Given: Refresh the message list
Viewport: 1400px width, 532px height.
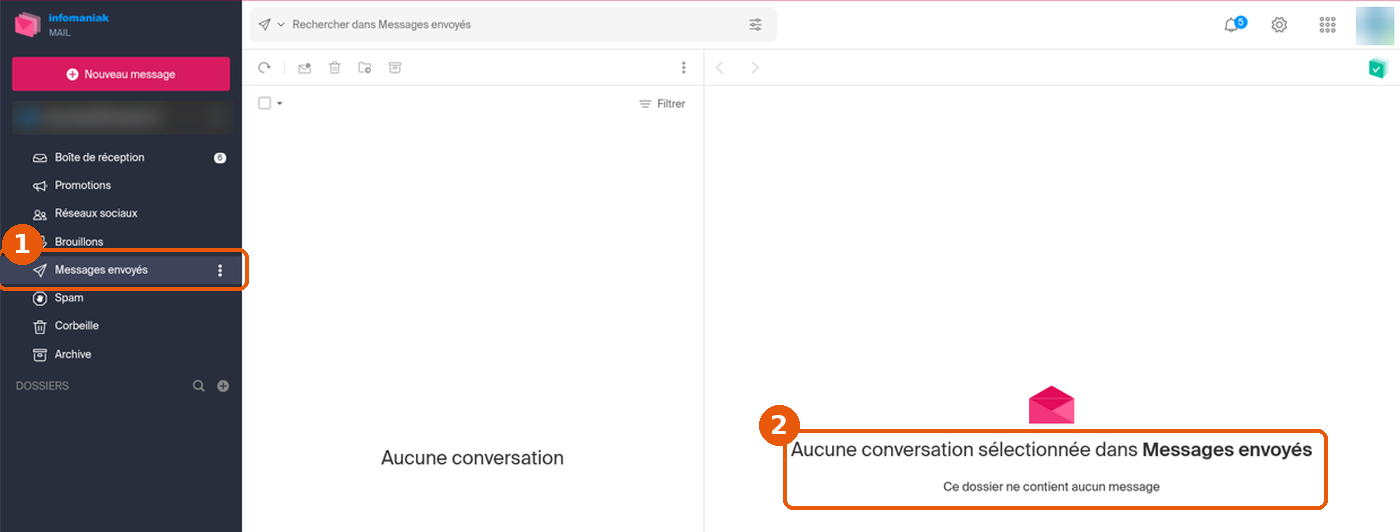Looking at the screenshot, I should (x=264, y=68).
